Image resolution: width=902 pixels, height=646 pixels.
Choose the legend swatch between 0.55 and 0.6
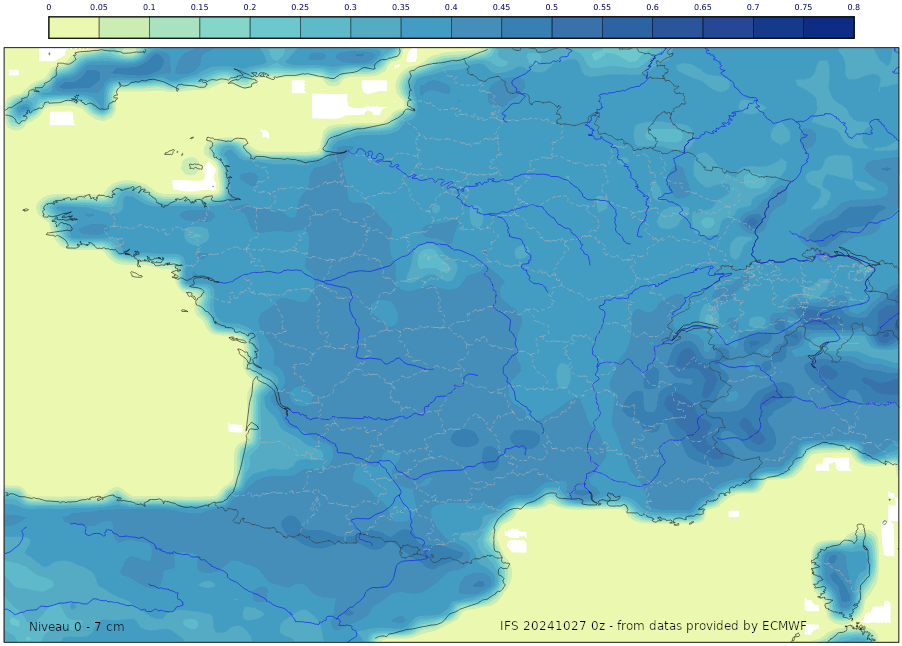pyautogui.click(x=628, y=27)
